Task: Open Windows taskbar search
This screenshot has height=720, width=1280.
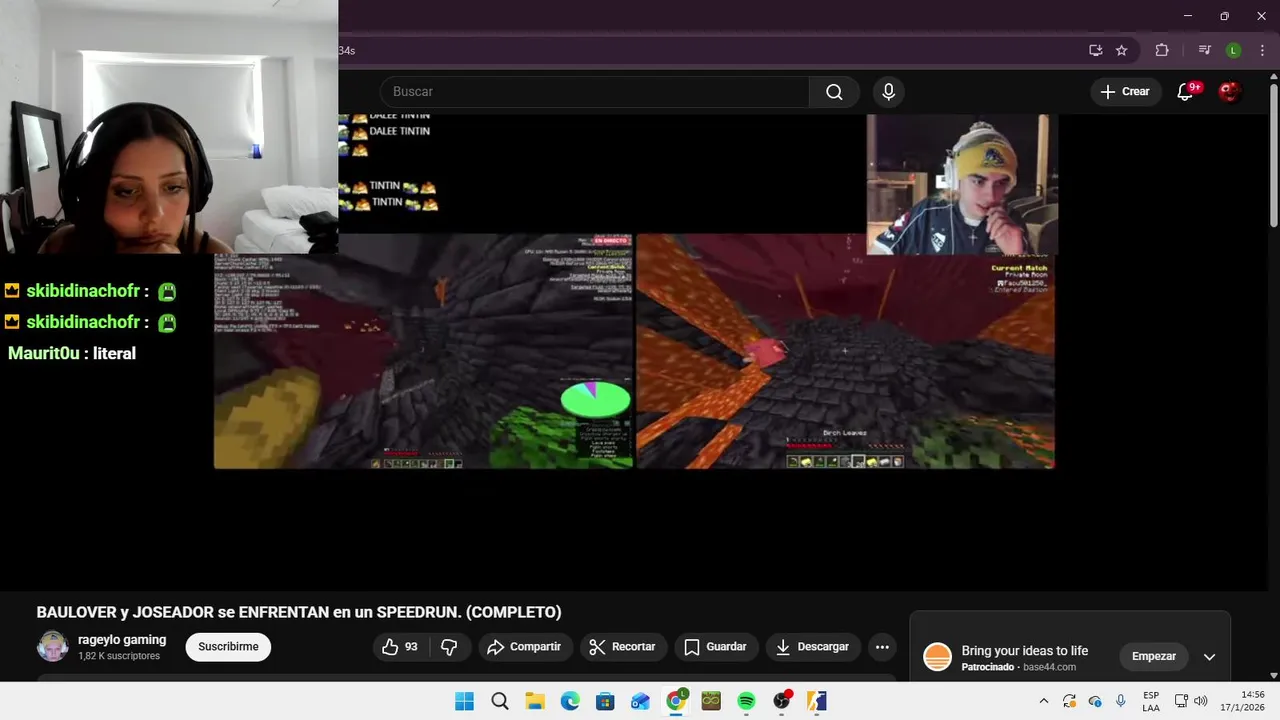Action: pos(500,701)
